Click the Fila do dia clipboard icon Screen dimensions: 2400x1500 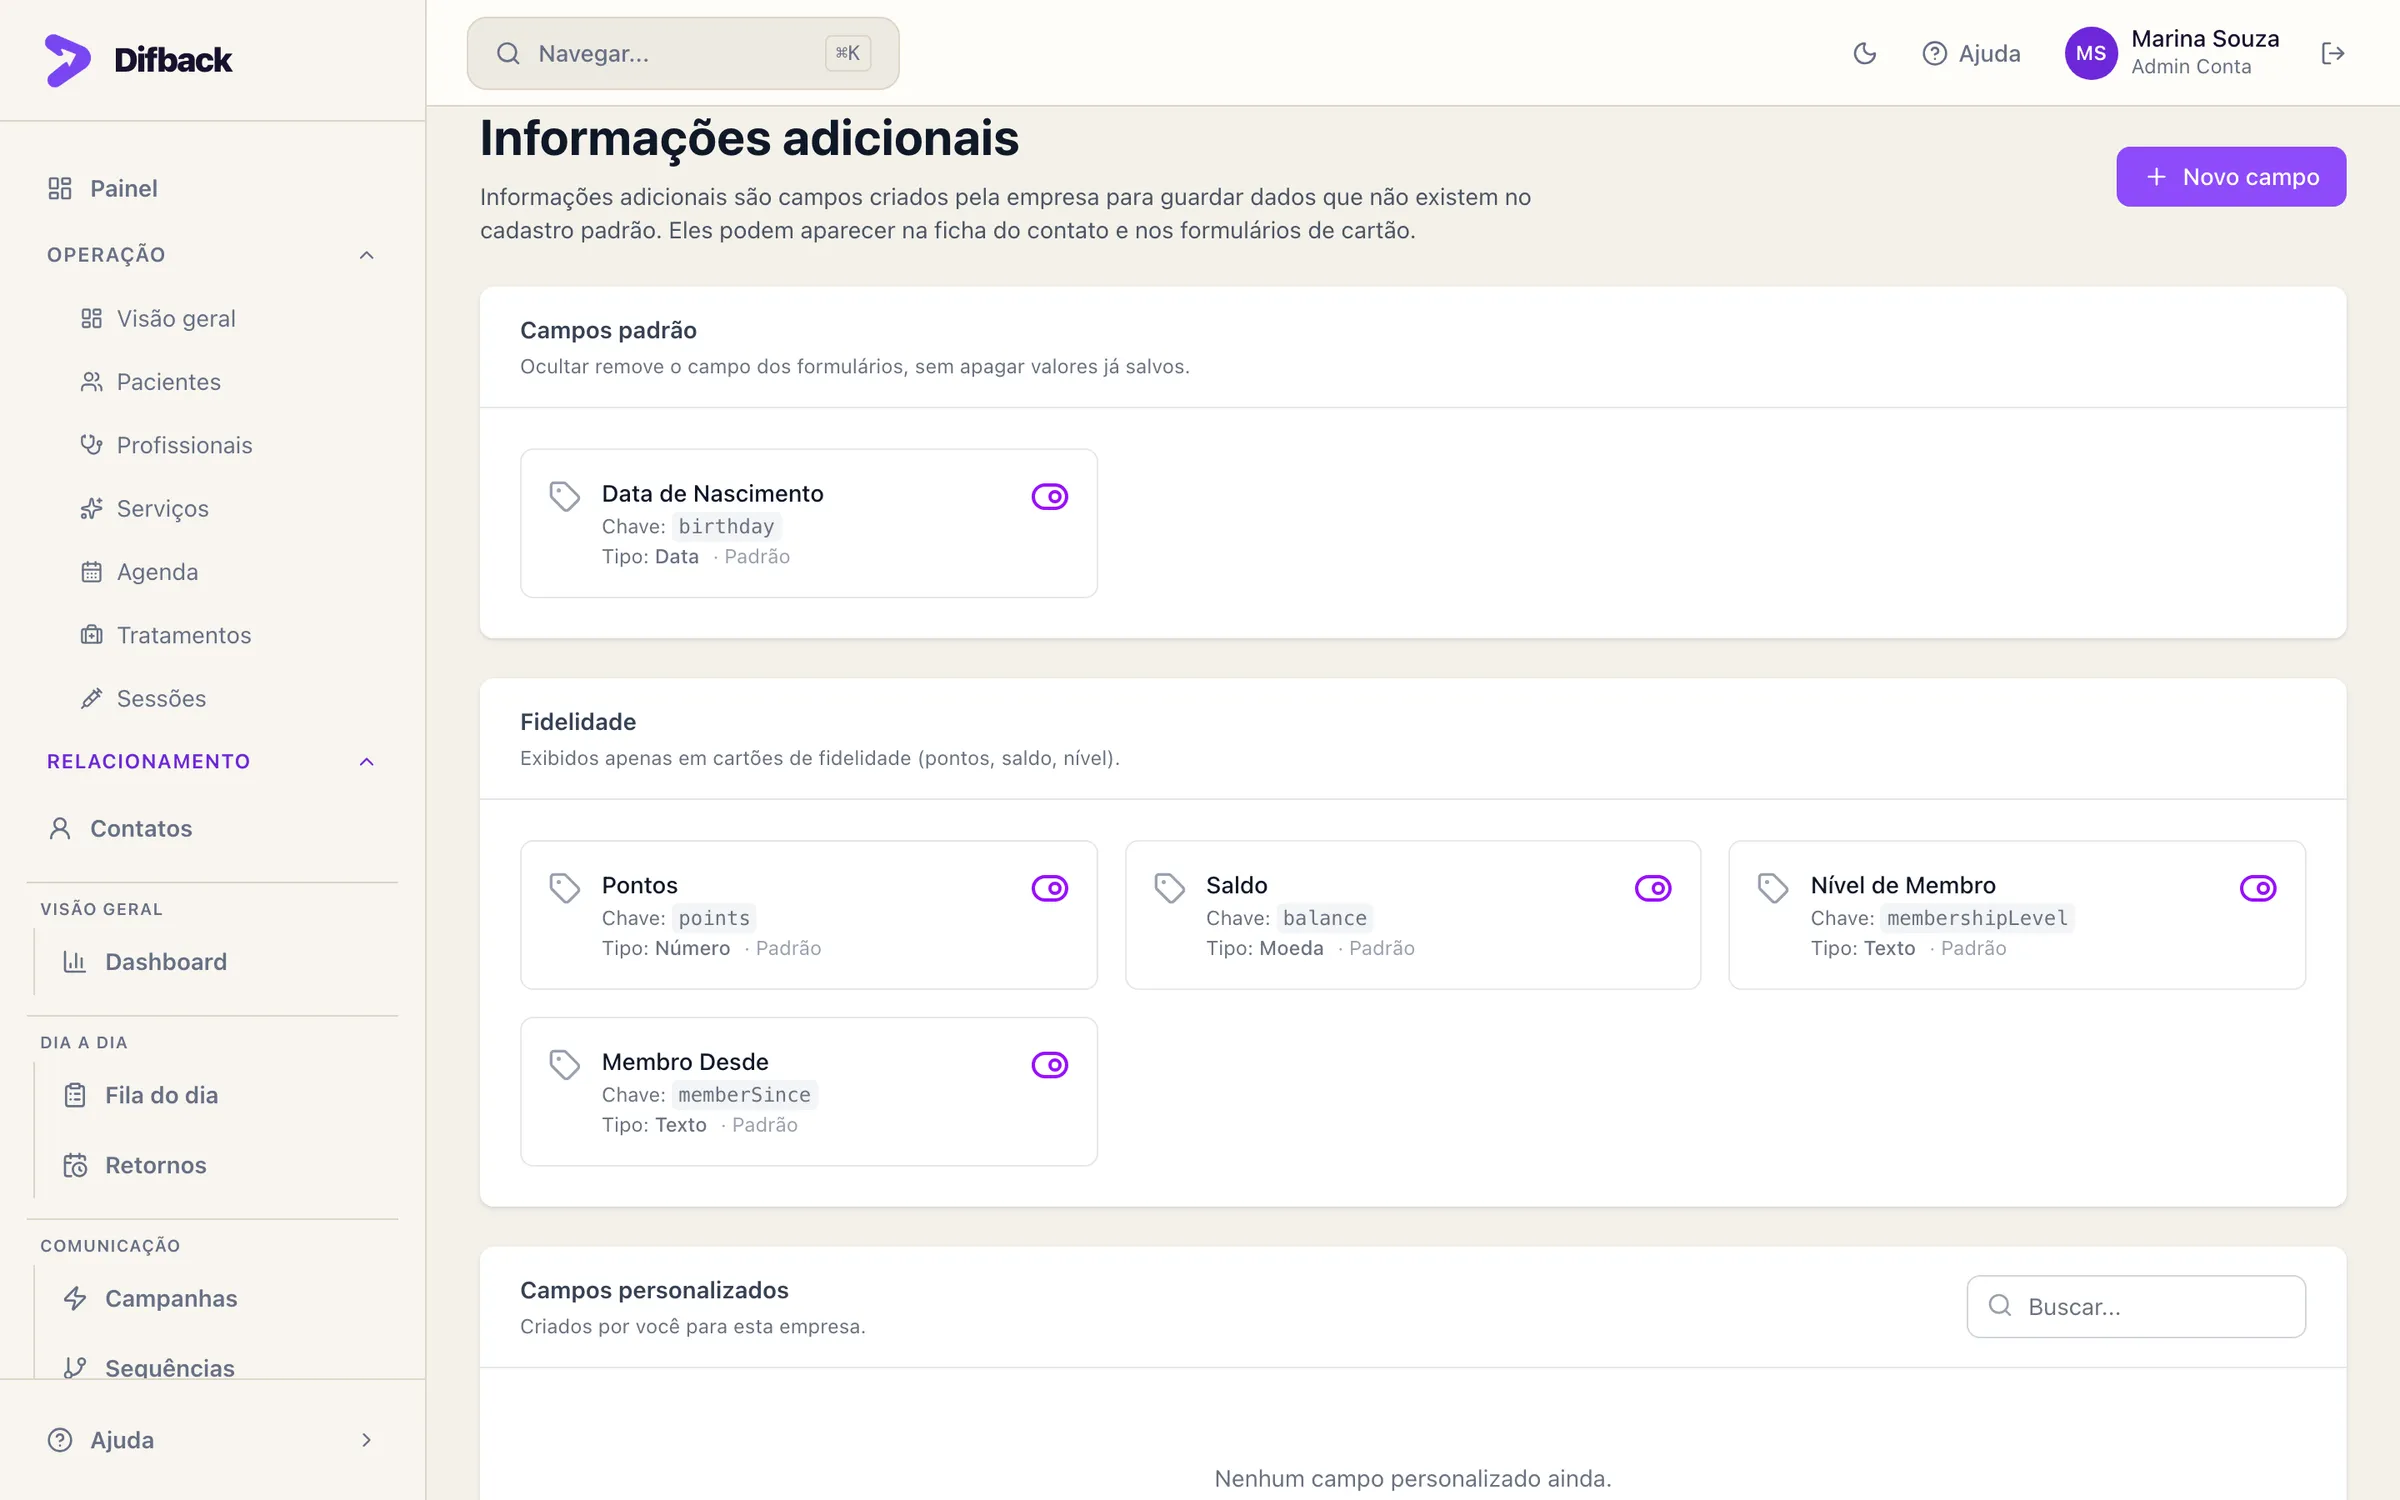click(75, 1095)
